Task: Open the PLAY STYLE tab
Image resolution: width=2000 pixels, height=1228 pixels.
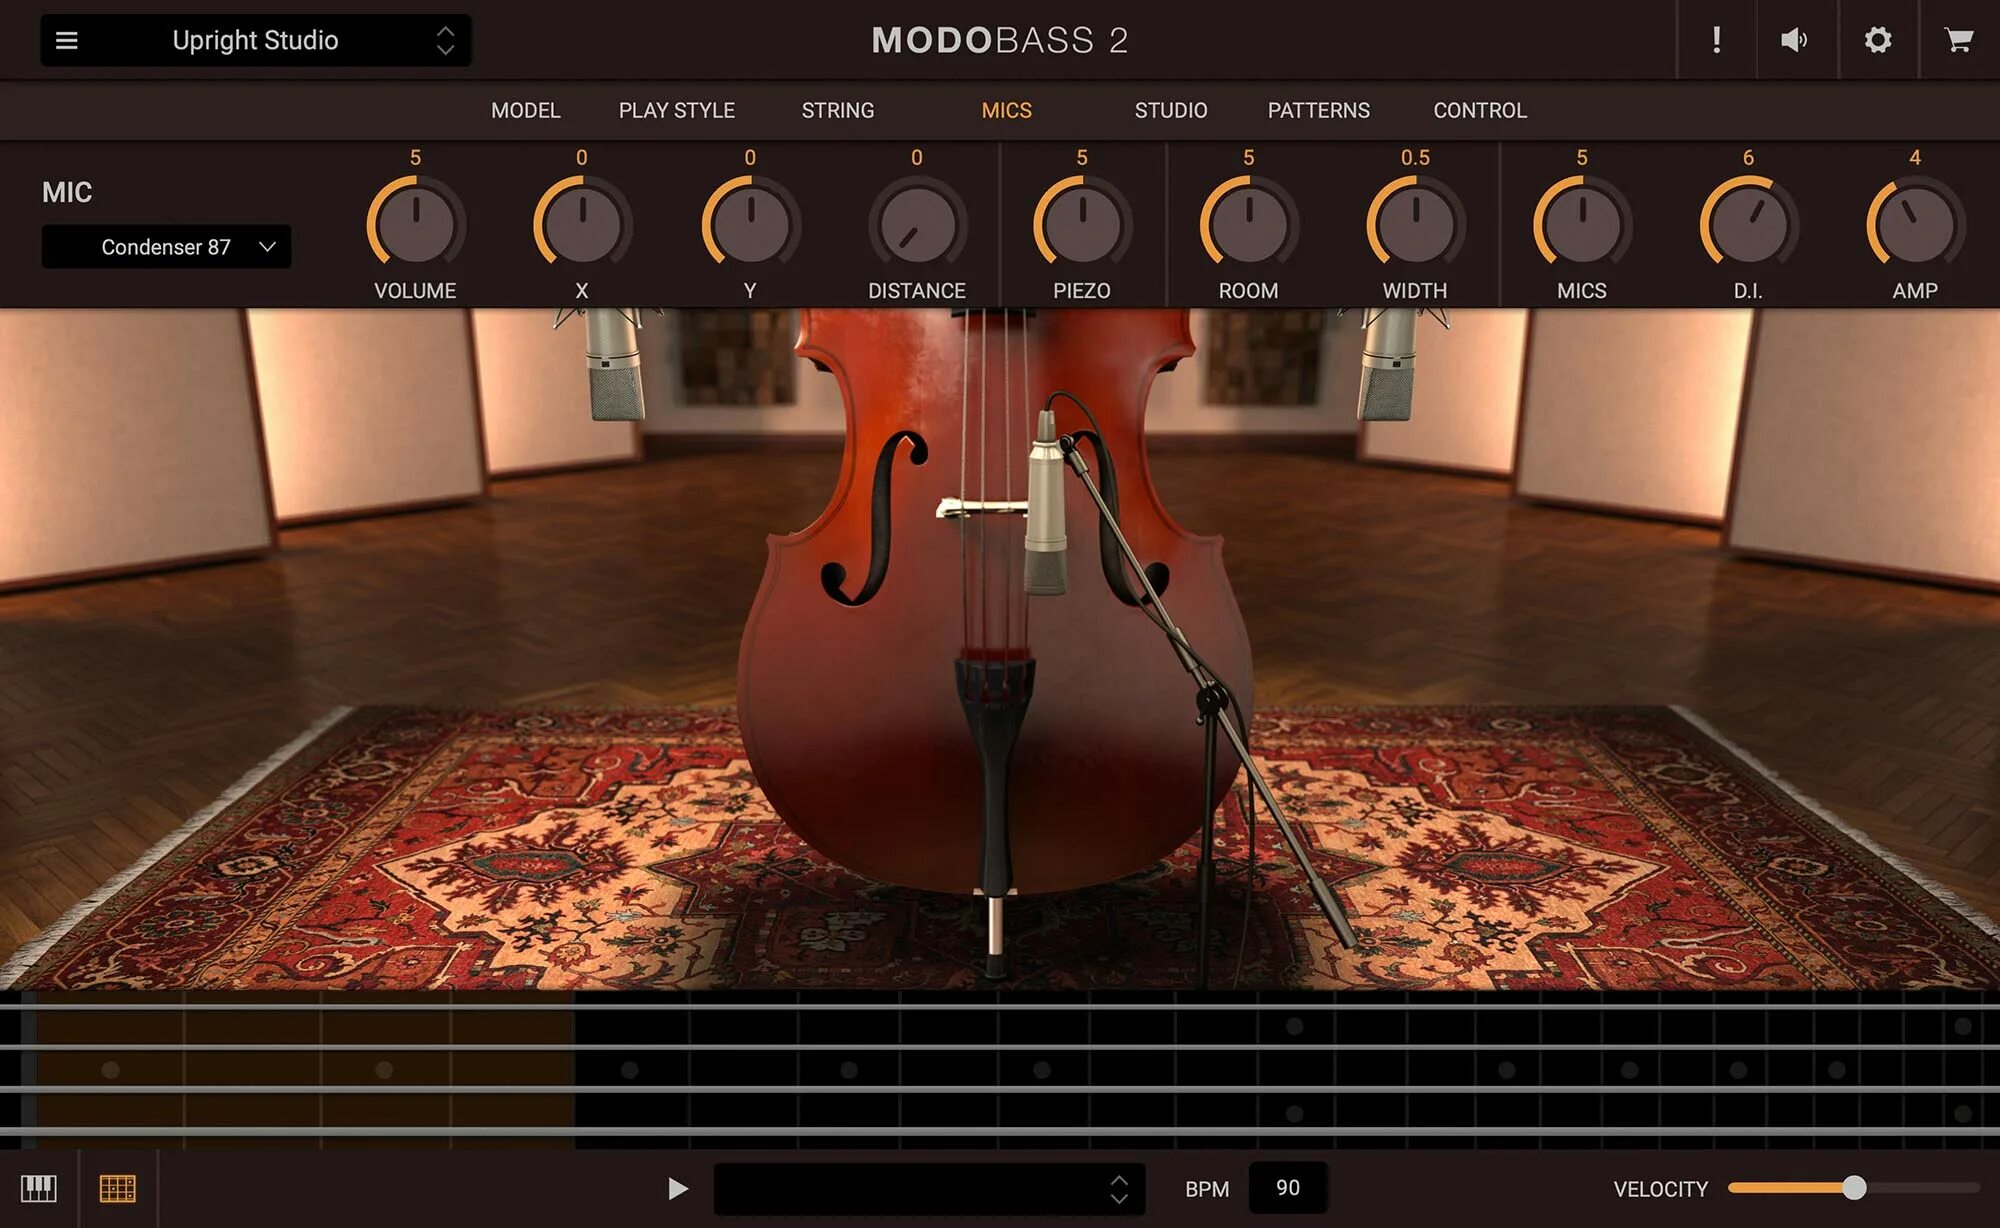Action: pyautogui.click(x=676, y=110)
